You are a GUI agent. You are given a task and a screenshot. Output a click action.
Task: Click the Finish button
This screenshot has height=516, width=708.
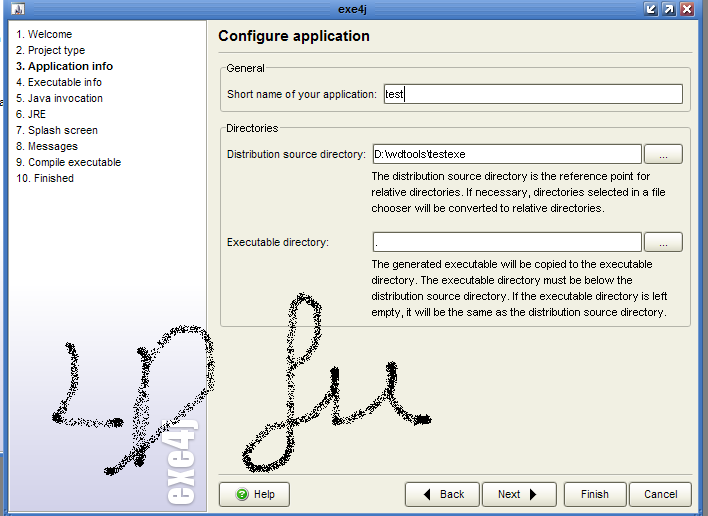tap(595, 494)
